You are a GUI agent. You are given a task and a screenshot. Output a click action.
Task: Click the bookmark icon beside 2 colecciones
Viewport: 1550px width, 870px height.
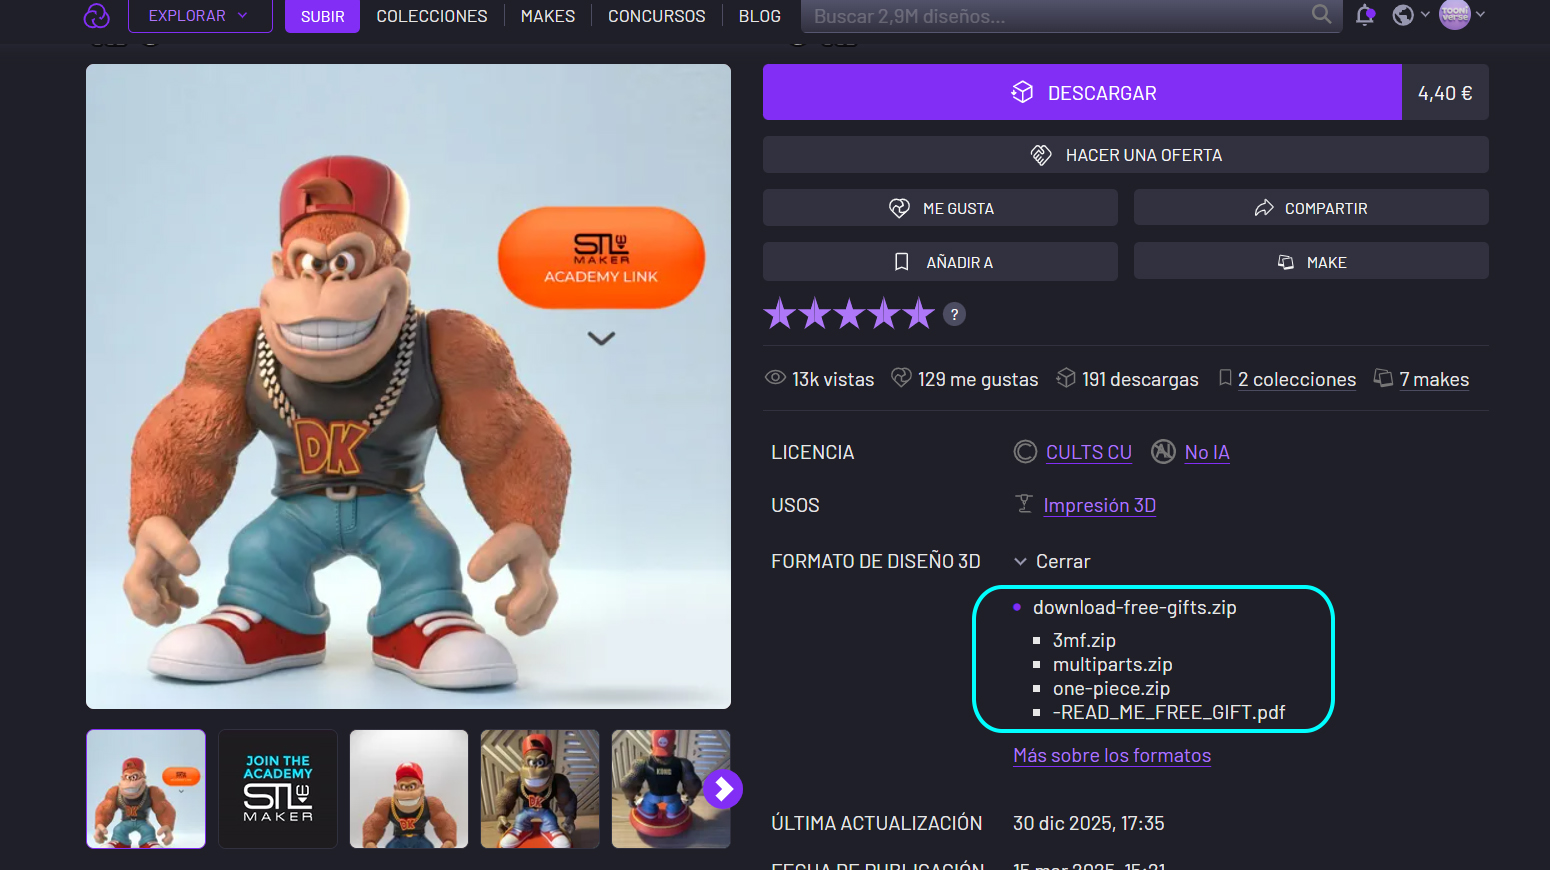pos(1225,377)
